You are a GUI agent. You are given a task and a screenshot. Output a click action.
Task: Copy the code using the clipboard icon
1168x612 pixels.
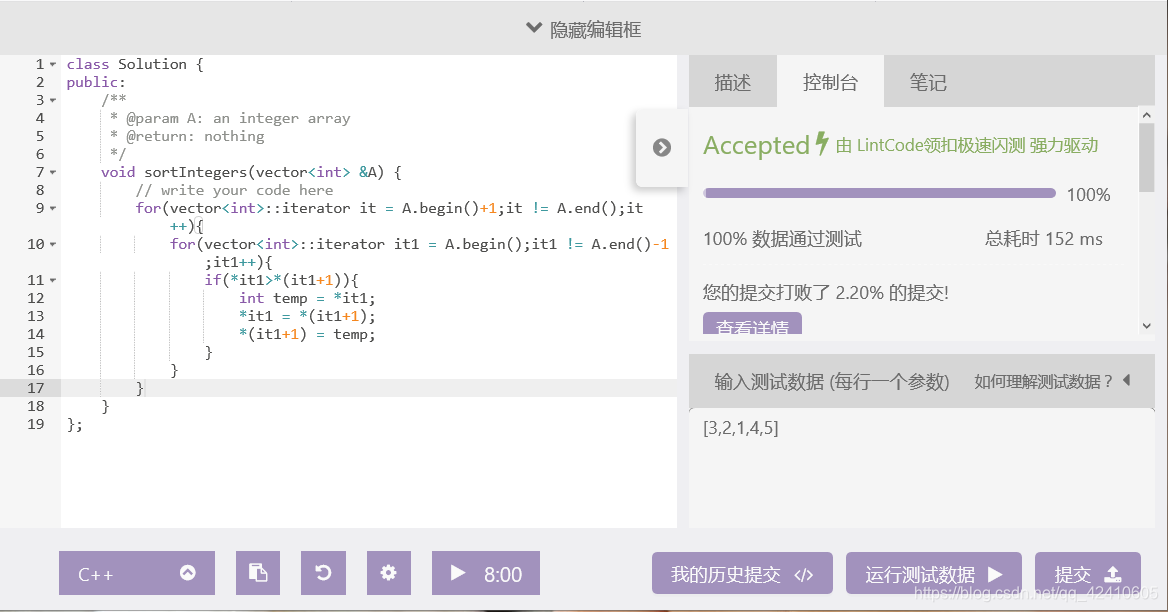[258, 573]
